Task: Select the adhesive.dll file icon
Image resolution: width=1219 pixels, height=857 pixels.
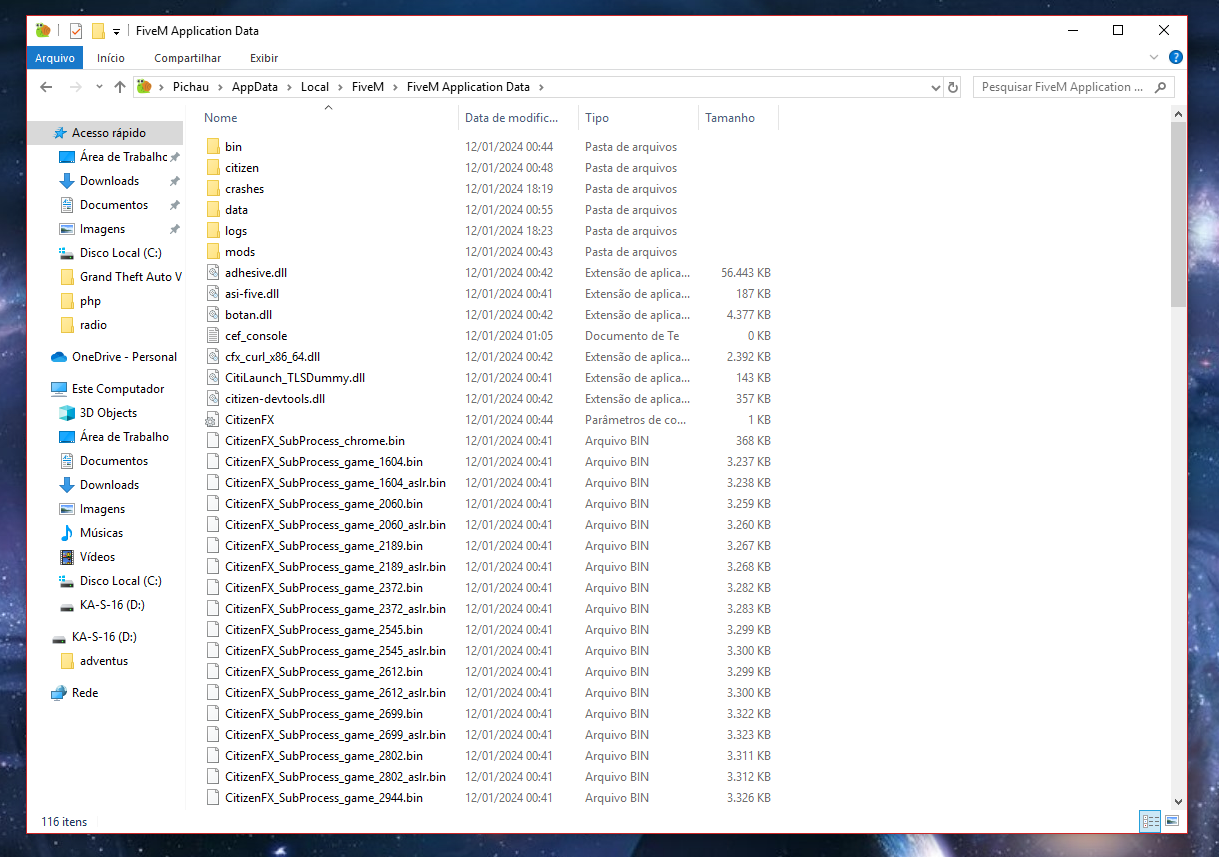Action: (212, 273)
